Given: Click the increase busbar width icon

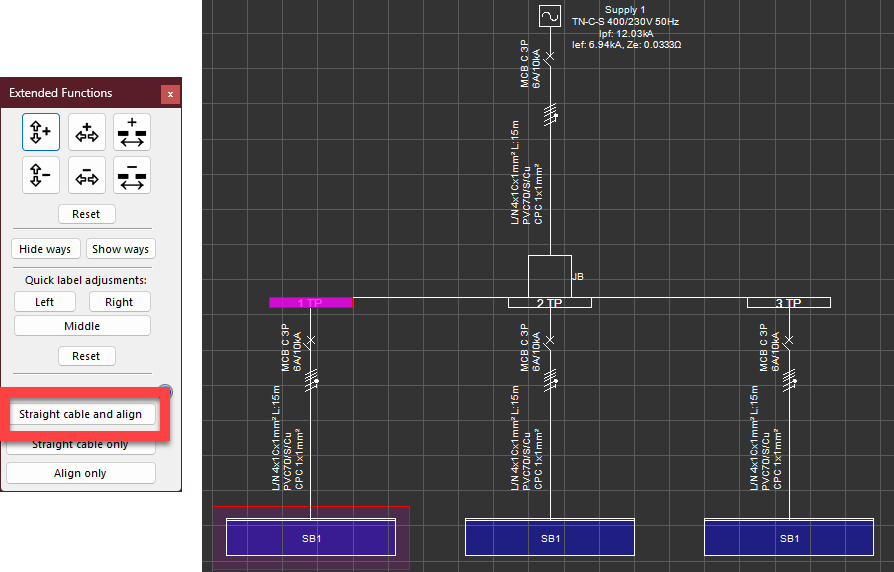Looking at the screenshot, I should [132, 132].
